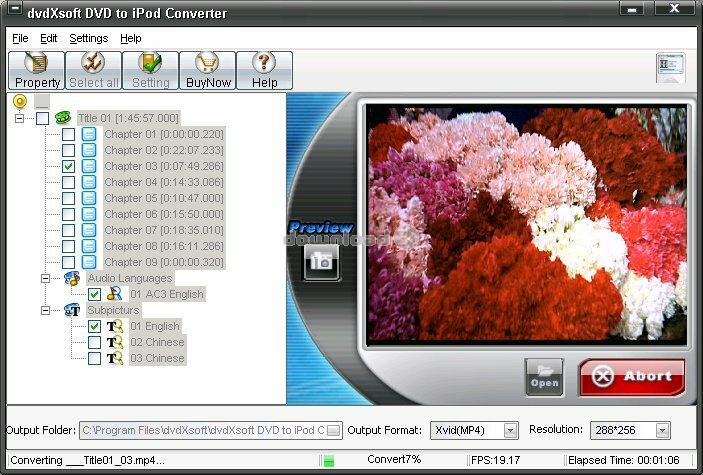Select the Chapter 08 [0:16:11.286] row
Screen dimensions: 703x475
point(164,246)
